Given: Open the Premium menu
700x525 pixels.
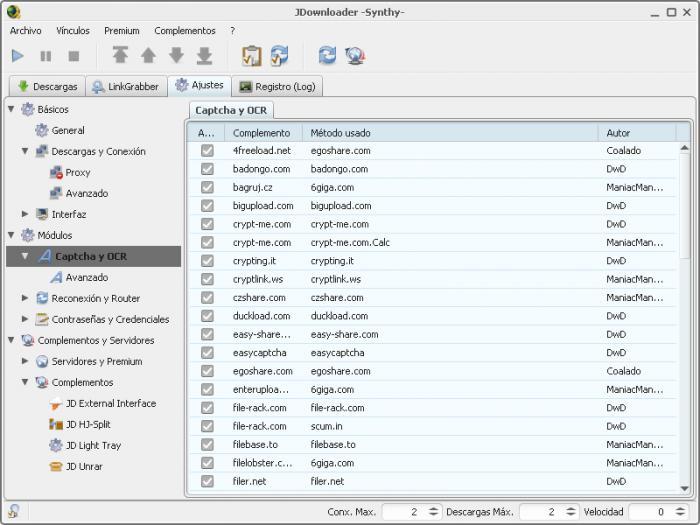Looking at the screenshot, I should (121, 31).
